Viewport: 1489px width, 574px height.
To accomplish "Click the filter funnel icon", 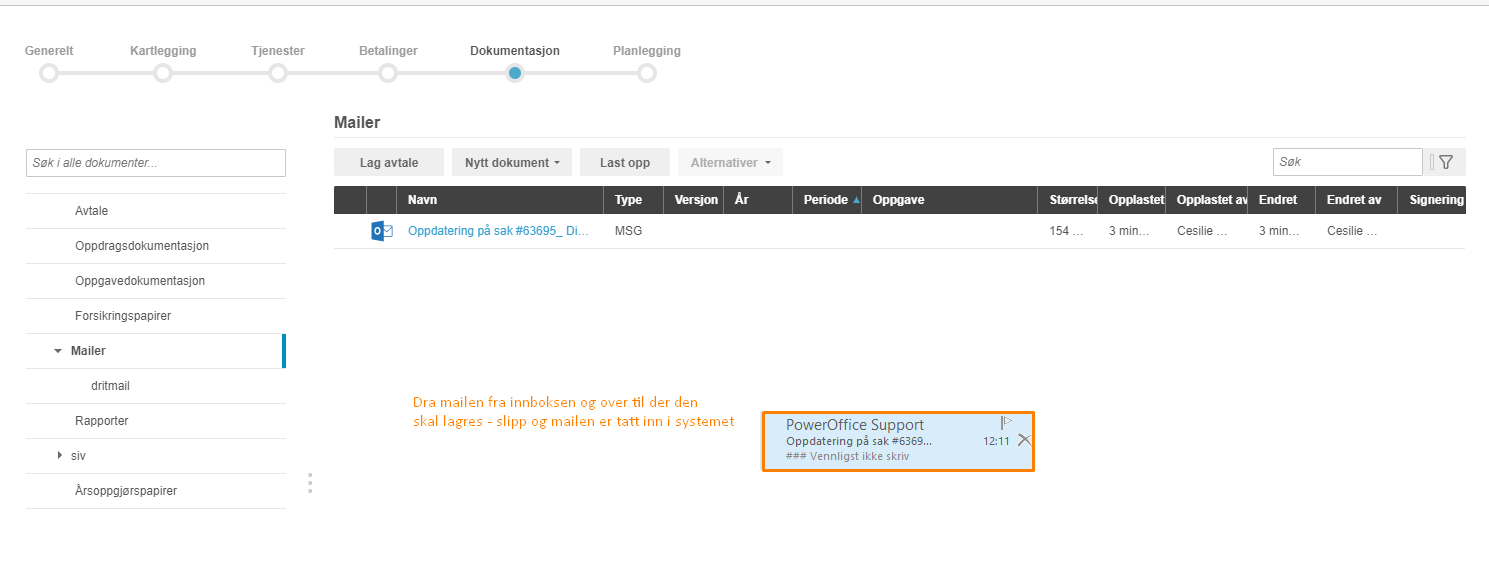I will (x=1445, y=162).
